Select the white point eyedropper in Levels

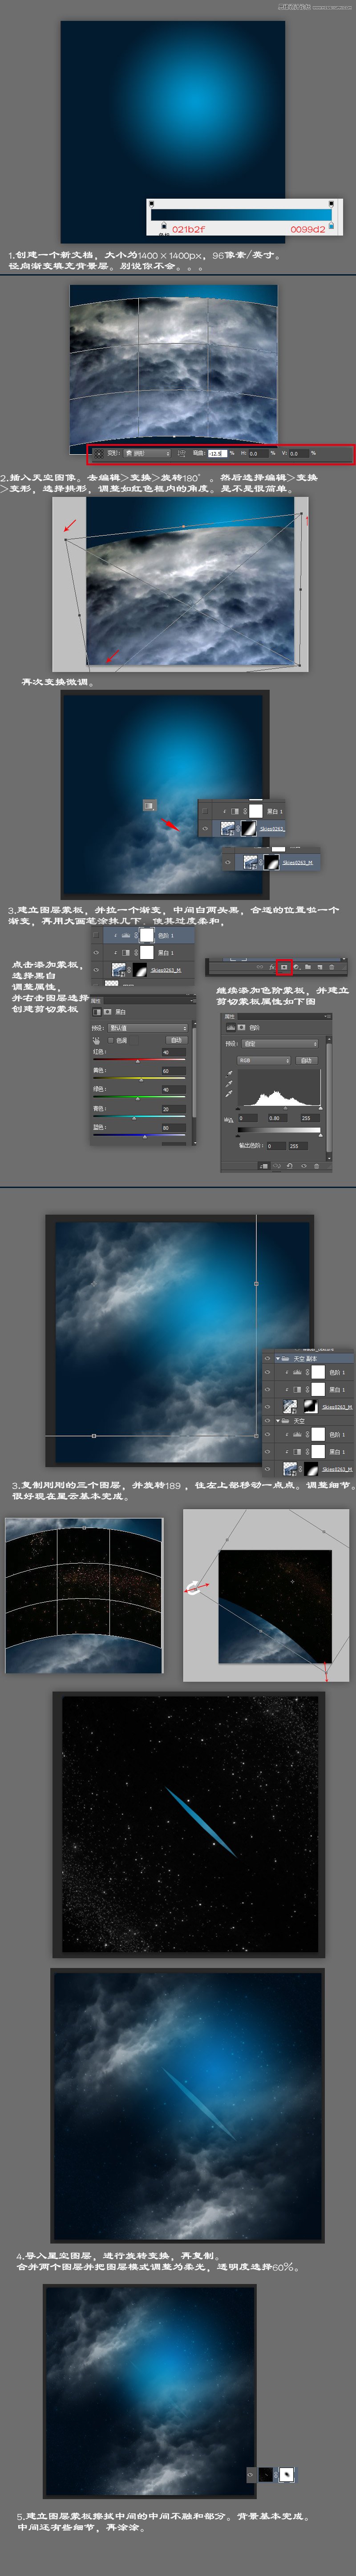pyautogui.click(x=229, y=1095)
